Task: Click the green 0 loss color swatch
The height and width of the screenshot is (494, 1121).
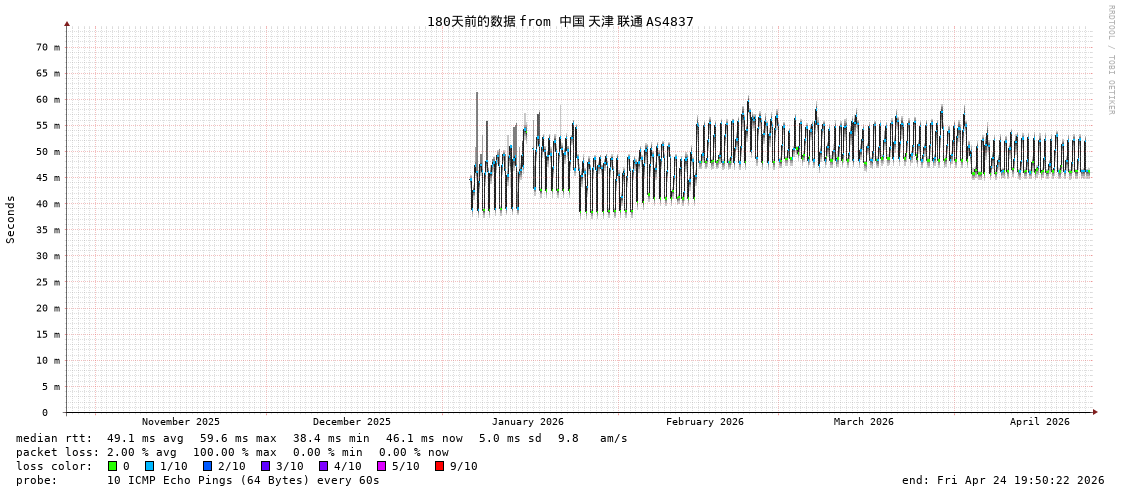Action: pos(113,466)
